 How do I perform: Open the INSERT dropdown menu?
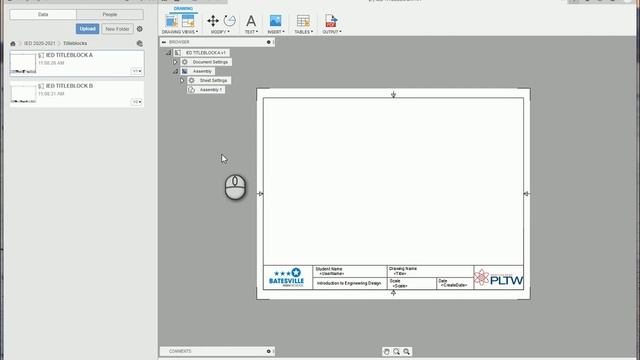276,32
